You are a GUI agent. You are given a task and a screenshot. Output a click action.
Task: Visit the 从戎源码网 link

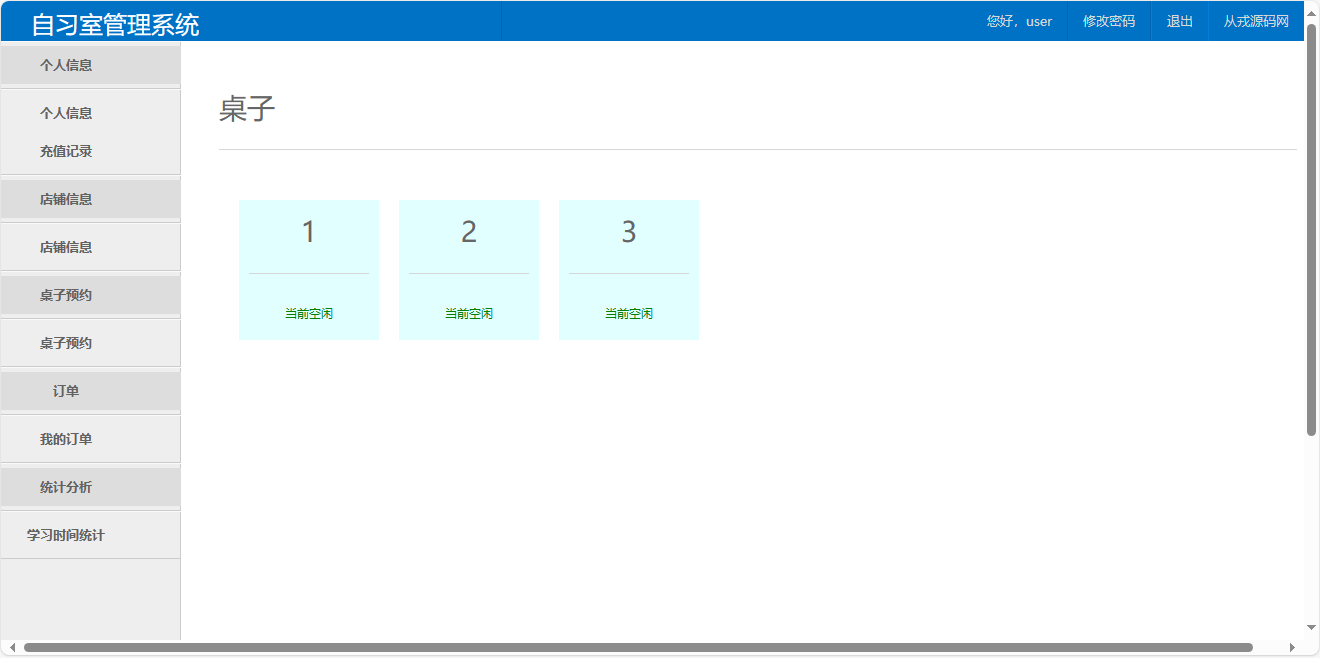click(1254, 21)
